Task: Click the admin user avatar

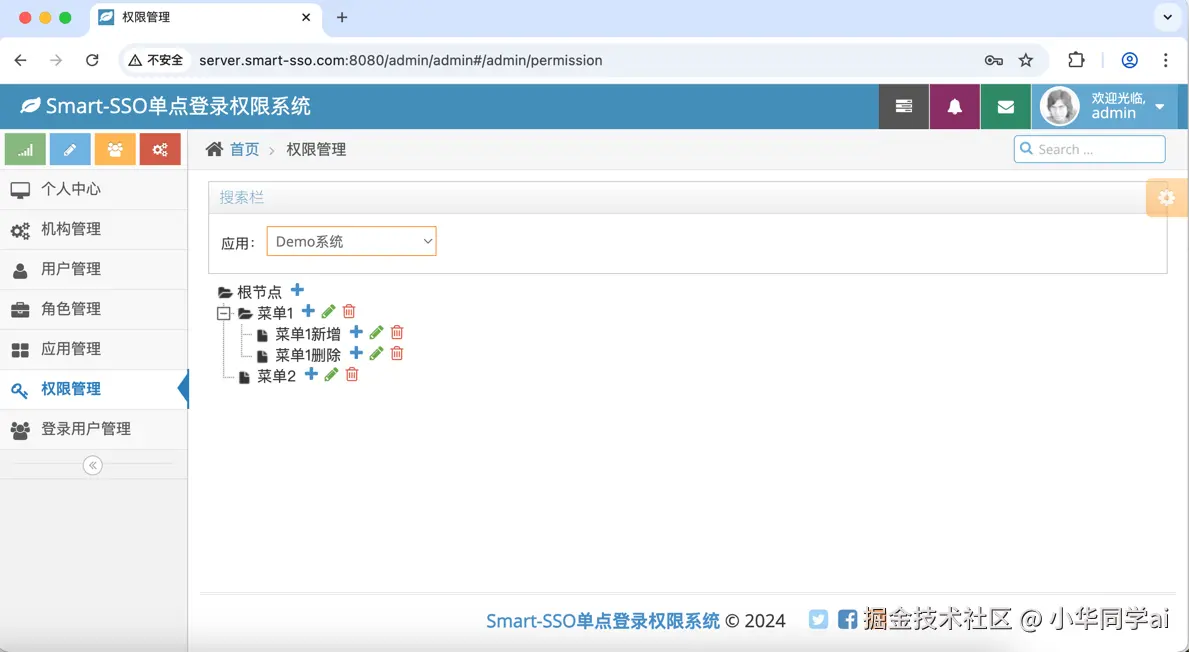Action: click(1059, 106)
